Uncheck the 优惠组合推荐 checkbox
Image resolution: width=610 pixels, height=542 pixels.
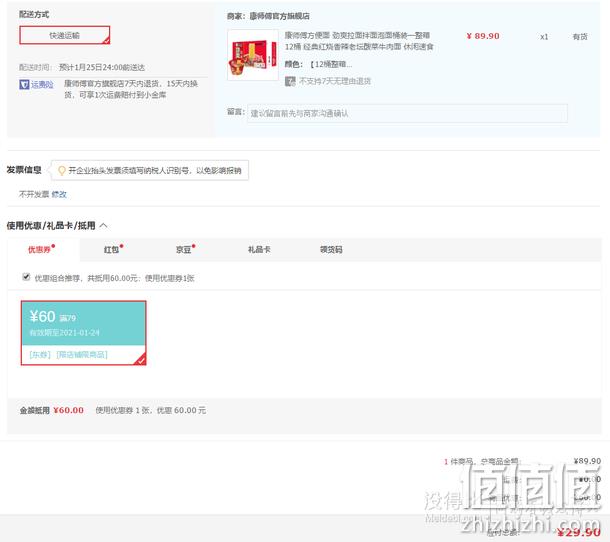click(26, 277)
